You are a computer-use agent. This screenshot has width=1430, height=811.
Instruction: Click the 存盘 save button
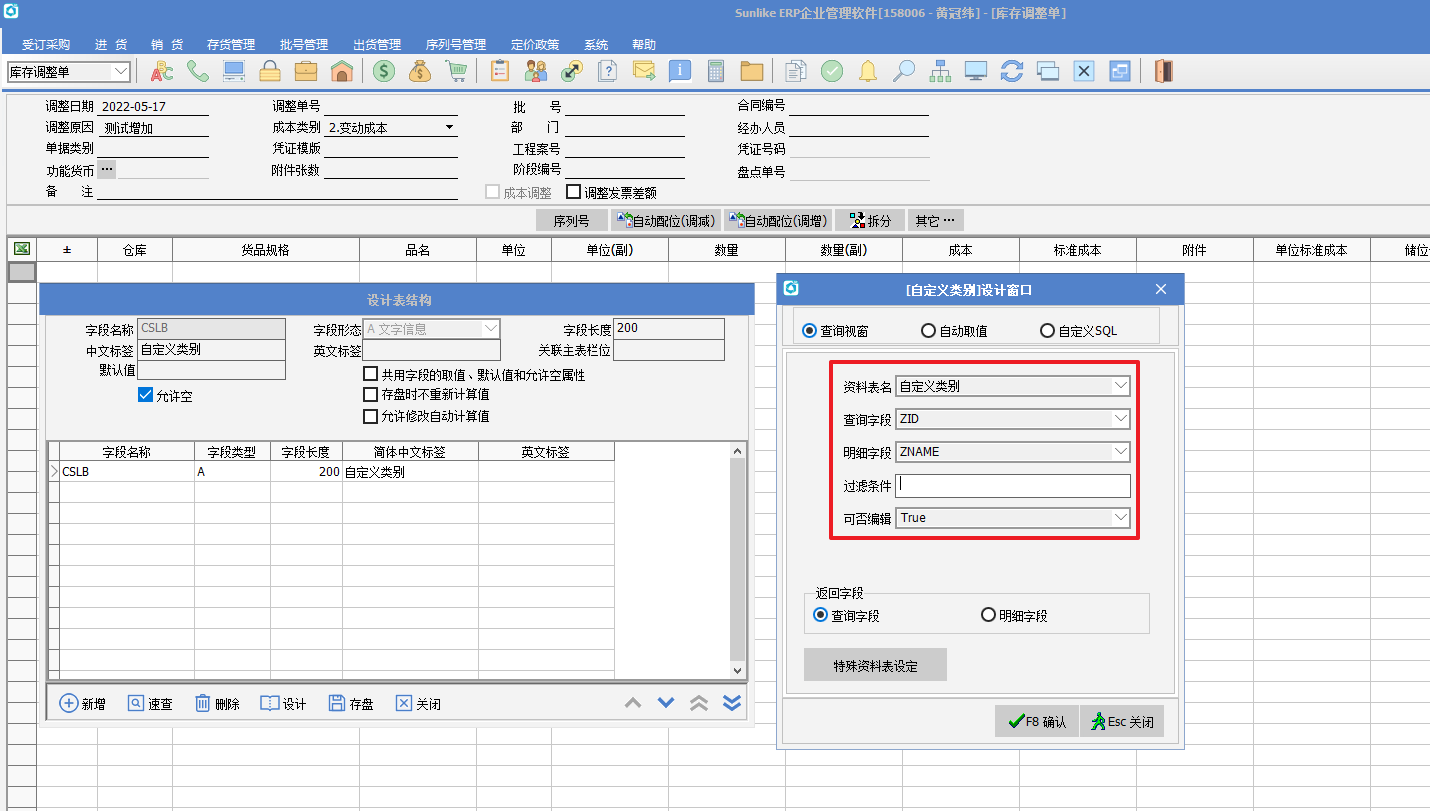coord(351,703)
